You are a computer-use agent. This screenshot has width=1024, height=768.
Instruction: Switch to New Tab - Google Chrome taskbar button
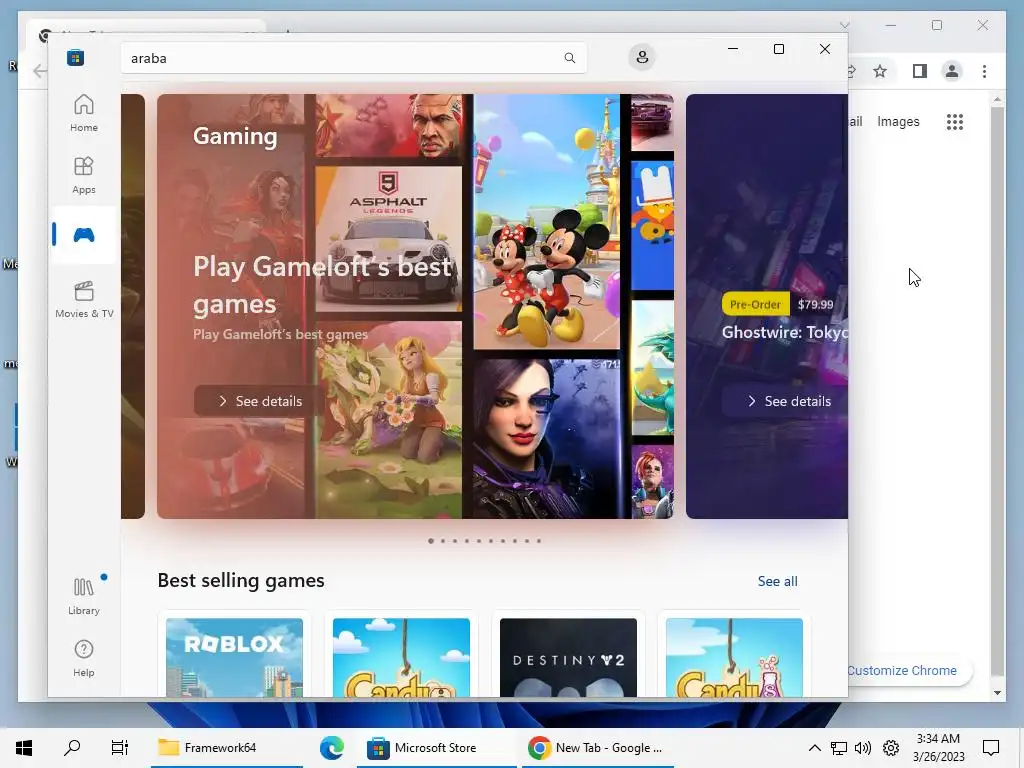pyautogui.click(x=598, y=748)
